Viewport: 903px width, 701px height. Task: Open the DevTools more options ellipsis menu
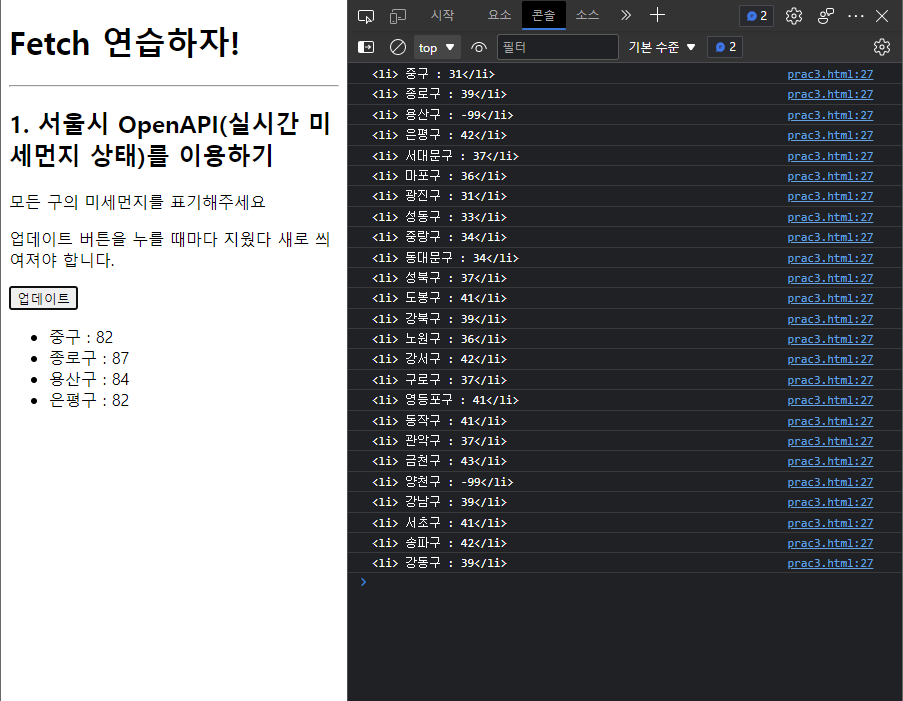tap(856, 16)
